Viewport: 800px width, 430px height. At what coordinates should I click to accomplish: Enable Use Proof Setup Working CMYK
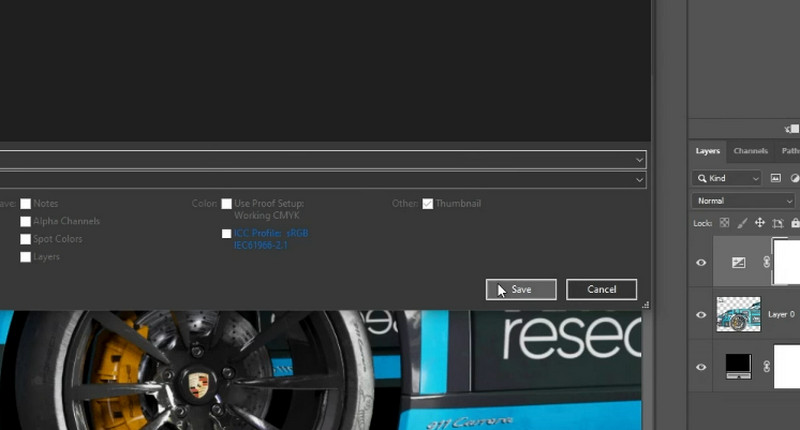coord(227,204)
